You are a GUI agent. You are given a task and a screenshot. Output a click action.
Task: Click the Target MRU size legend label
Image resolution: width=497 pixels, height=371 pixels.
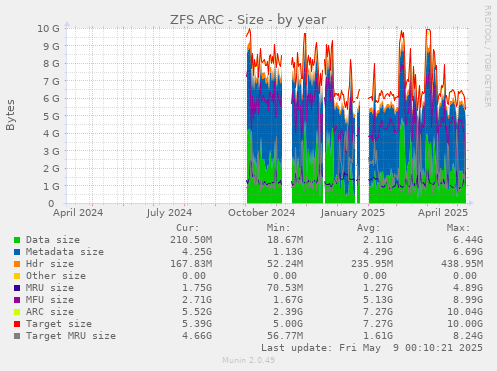pos(71,336)
